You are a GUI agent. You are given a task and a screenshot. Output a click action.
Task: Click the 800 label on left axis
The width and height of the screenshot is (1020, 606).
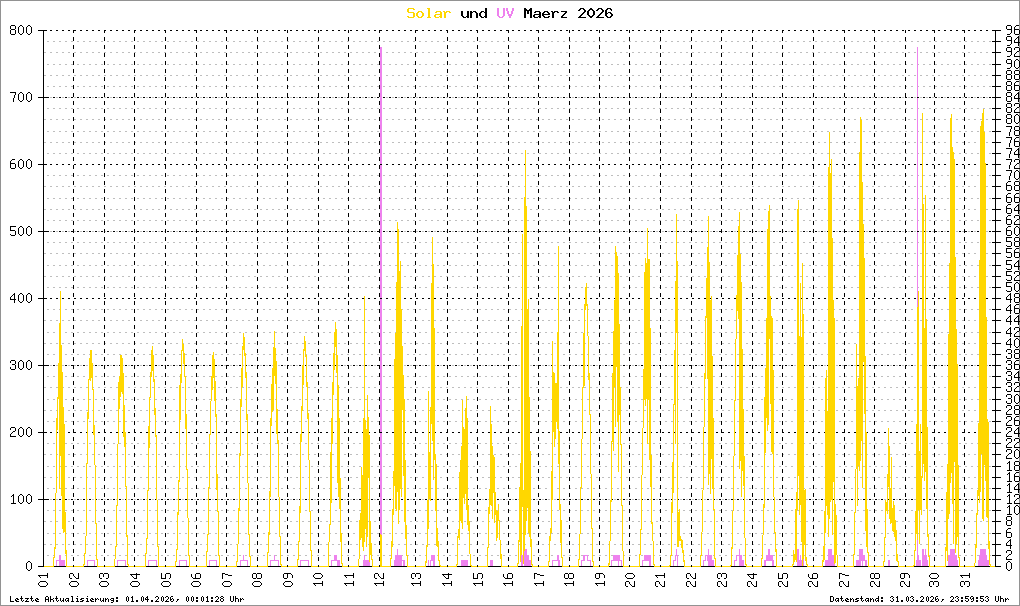click(x=21, y=31)
